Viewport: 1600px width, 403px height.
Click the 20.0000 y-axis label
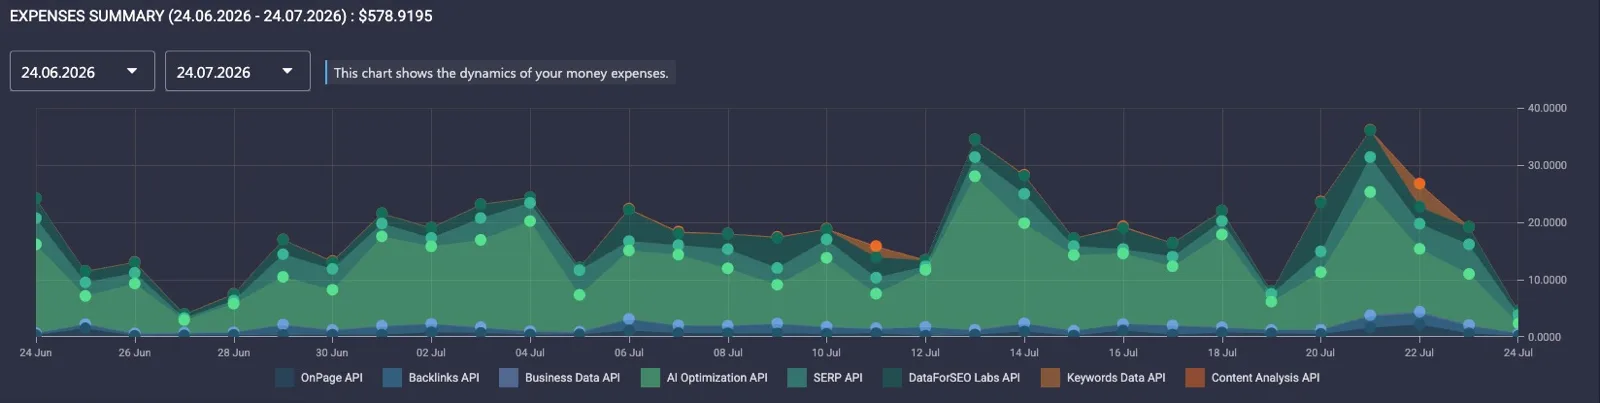1547,223
